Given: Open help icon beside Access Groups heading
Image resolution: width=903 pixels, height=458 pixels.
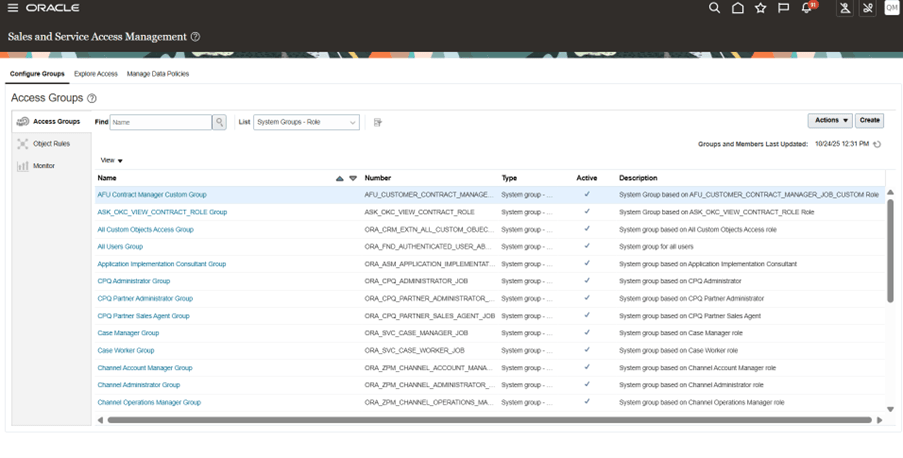Looking at the screenshot, I should pyautogui.click(x=92, y=99).
